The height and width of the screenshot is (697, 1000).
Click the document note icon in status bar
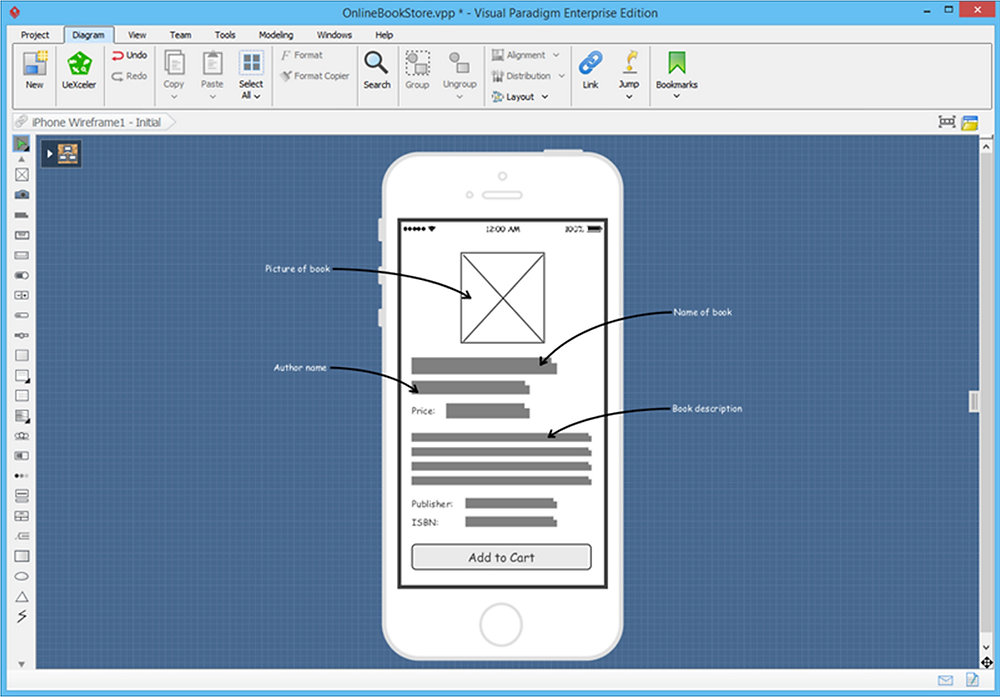tap(972, 680)
